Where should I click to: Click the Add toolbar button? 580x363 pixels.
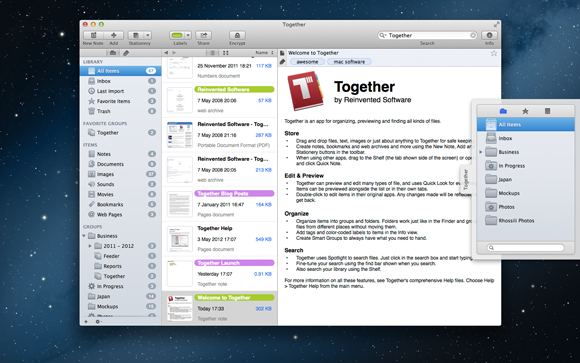[x=114, y=35]
